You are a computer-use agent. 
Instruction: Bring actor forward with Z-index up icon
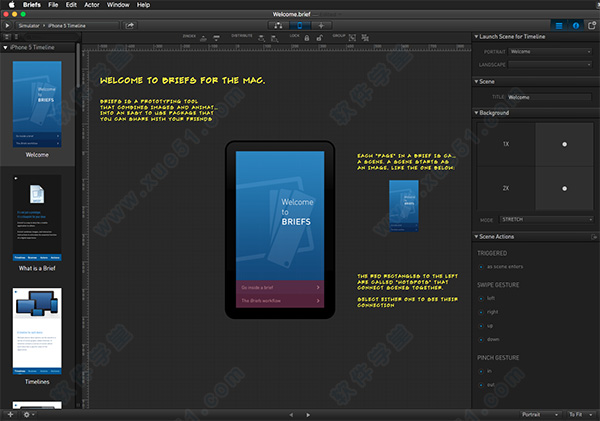[x=203, y=38]
